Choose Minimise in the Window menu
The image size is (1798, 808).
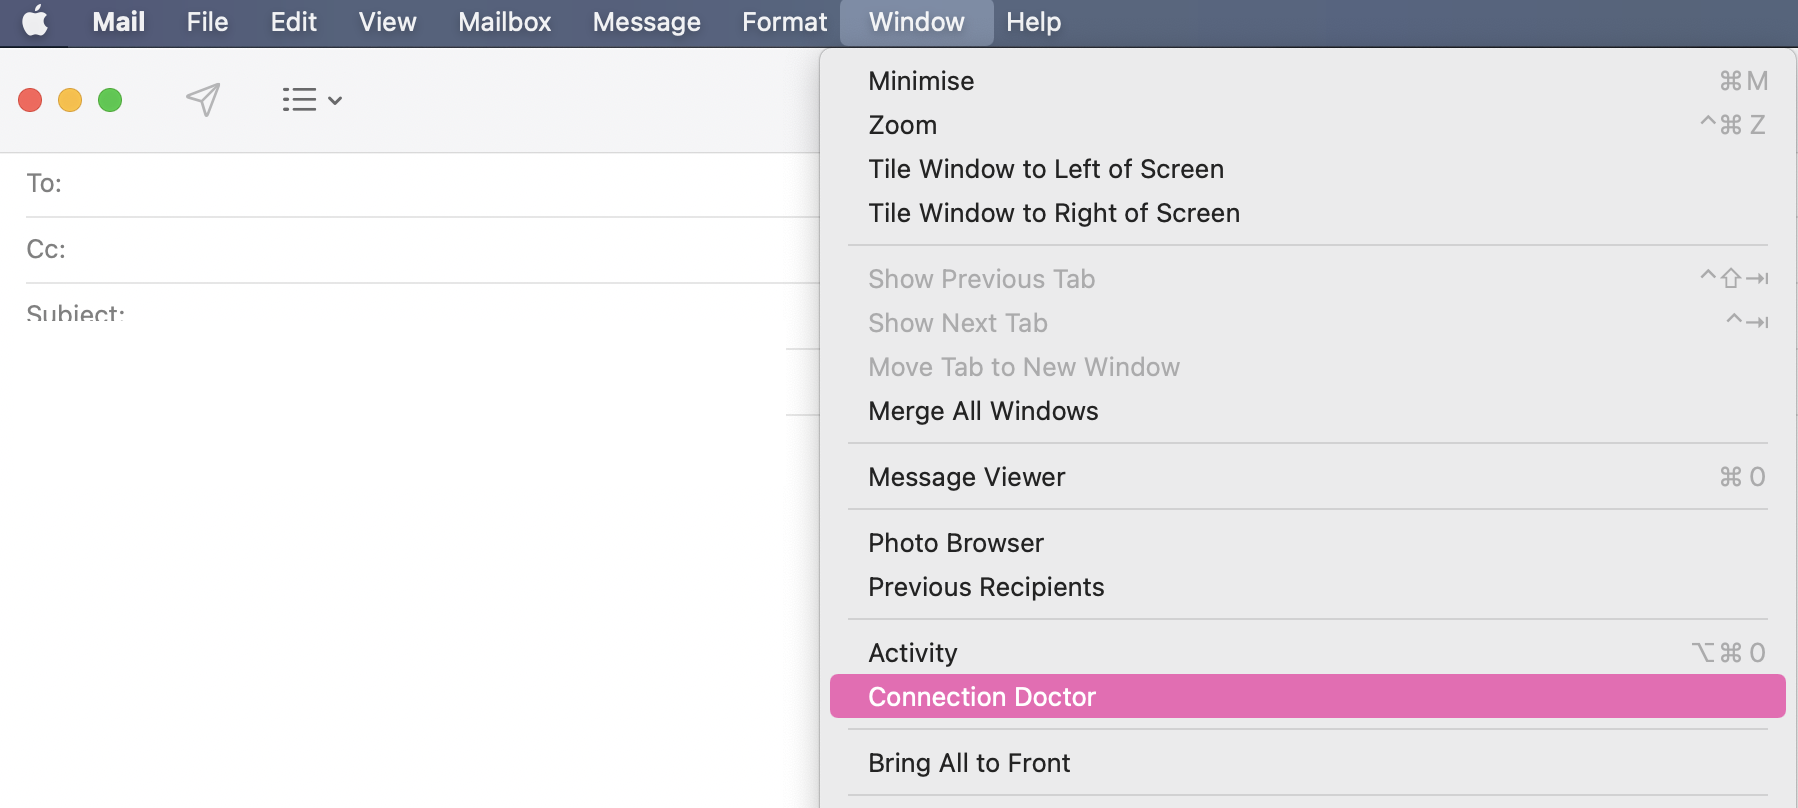(921, 81)
